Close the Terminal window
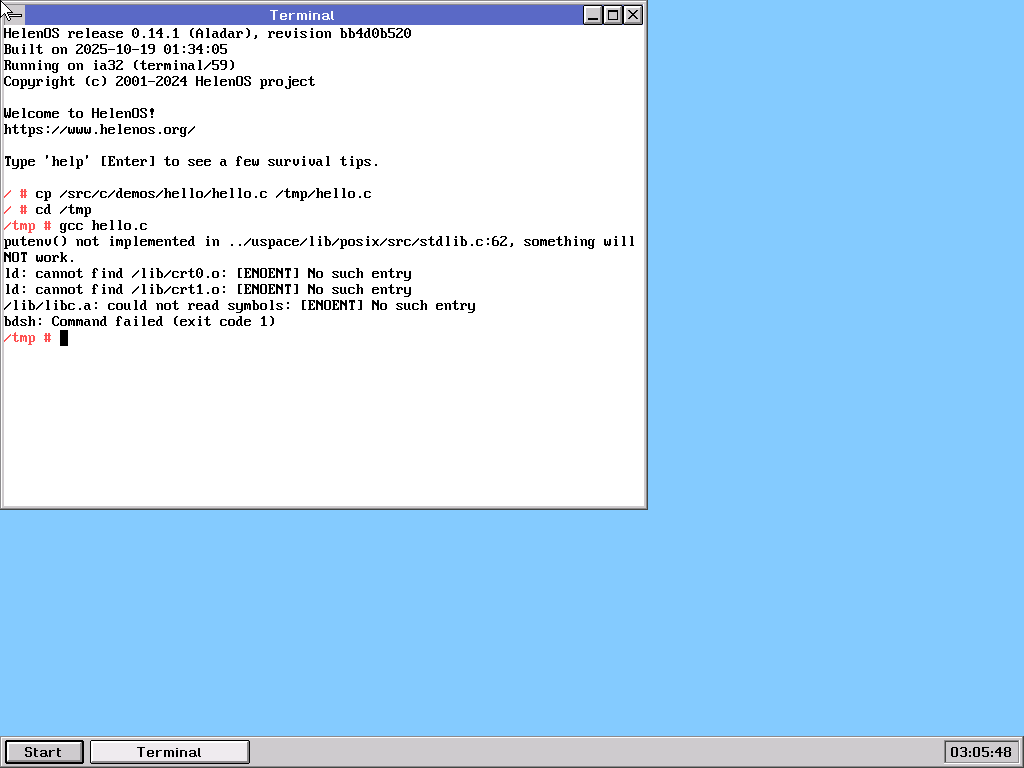 pyautogui.click(x=633, y=15)
